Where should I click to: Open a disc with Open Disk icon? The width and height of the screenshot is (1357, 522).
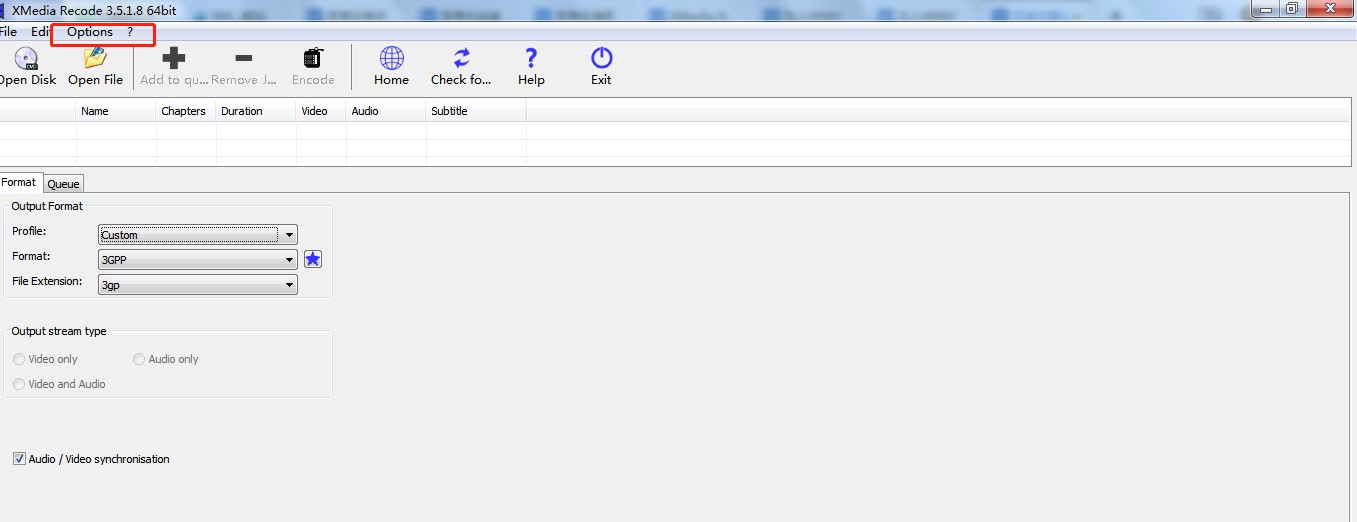(x=26, y=58)
